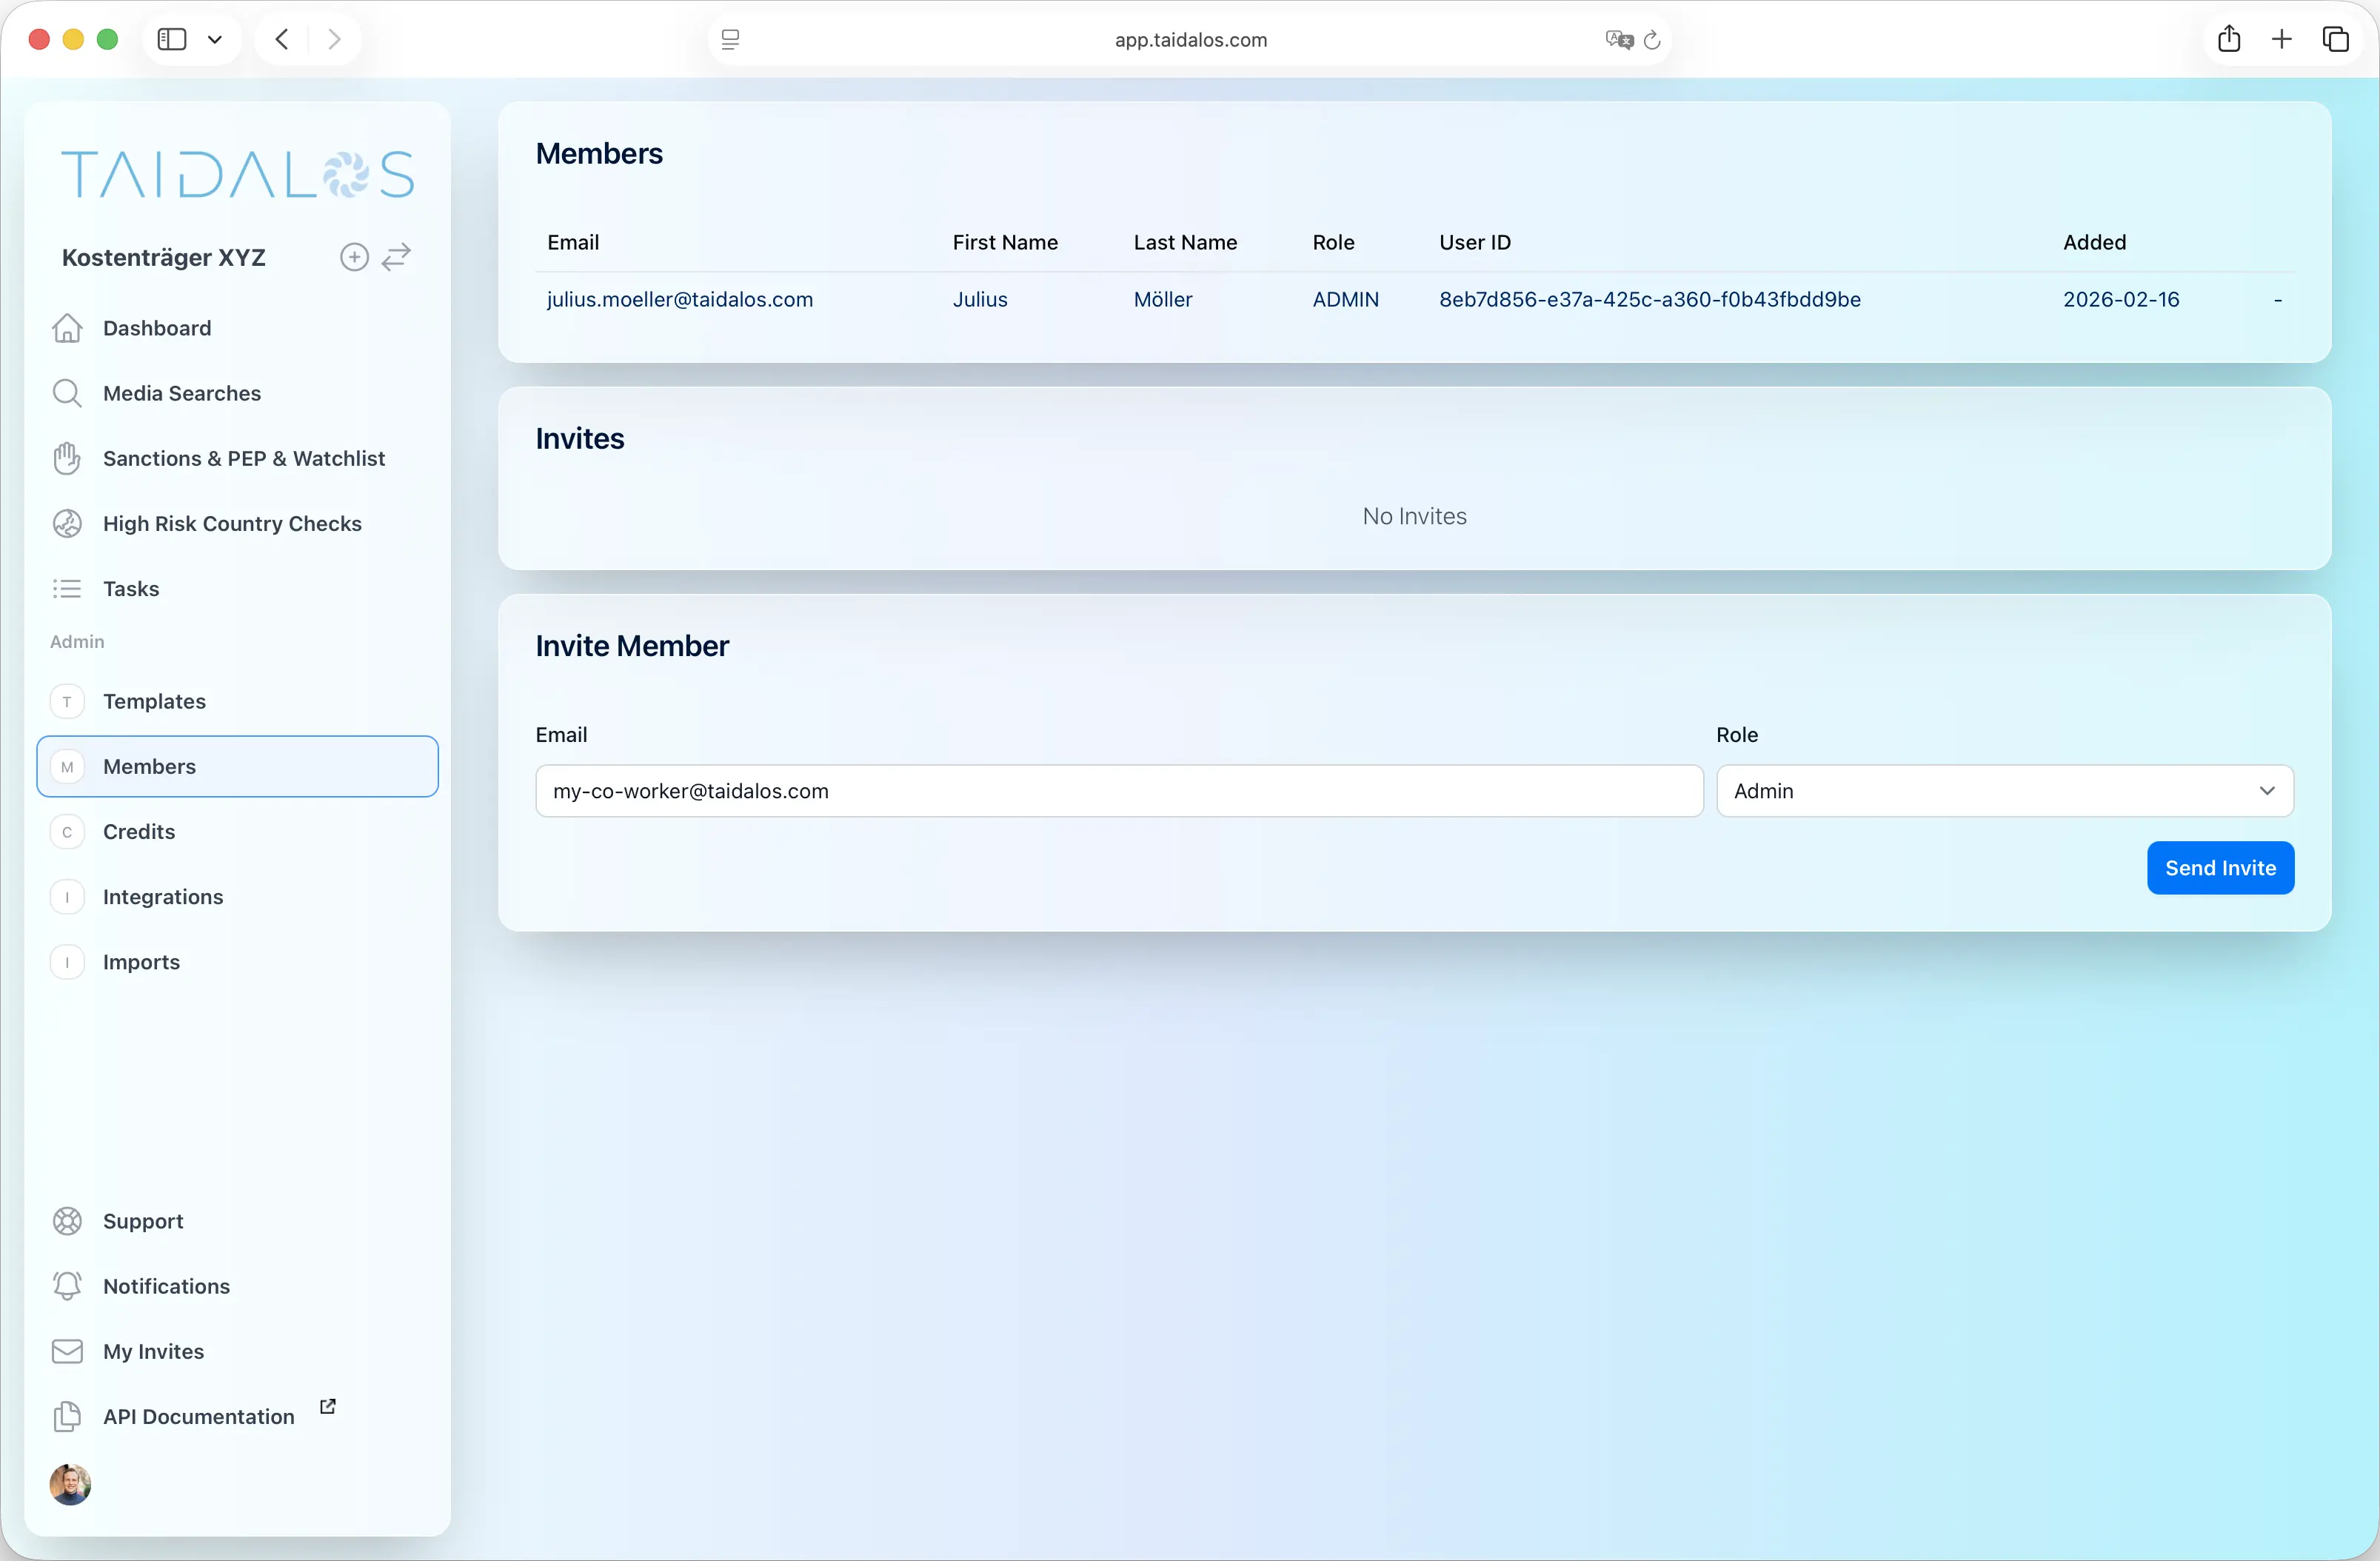The height and width of the screenshot is (1561, 2380).
Task: Click the Send Invite button
Action: point(2219,867)
